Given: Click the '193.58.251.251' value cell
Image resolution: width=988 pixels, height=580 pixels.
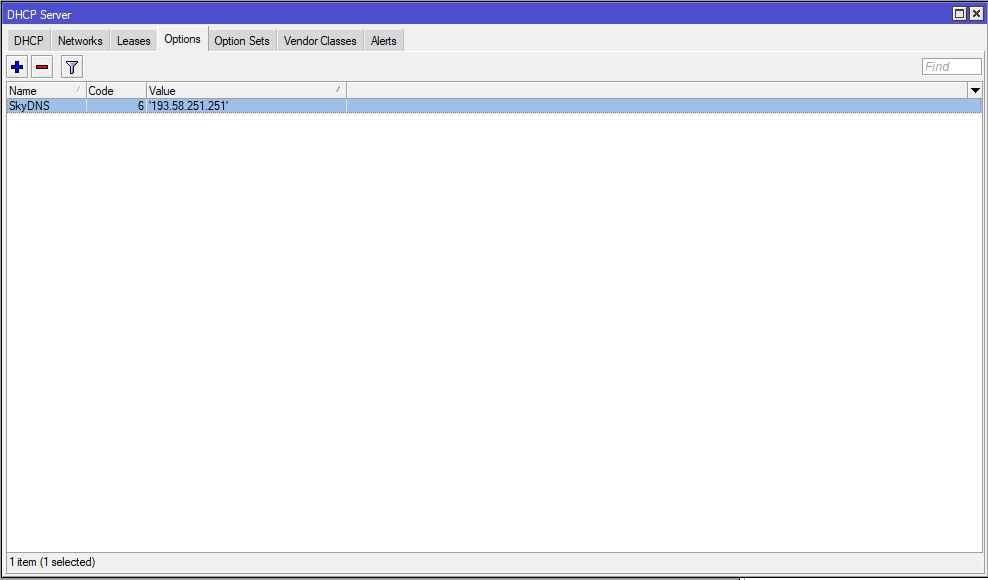Looking at the screenshot, I should (x=246, y=106).
